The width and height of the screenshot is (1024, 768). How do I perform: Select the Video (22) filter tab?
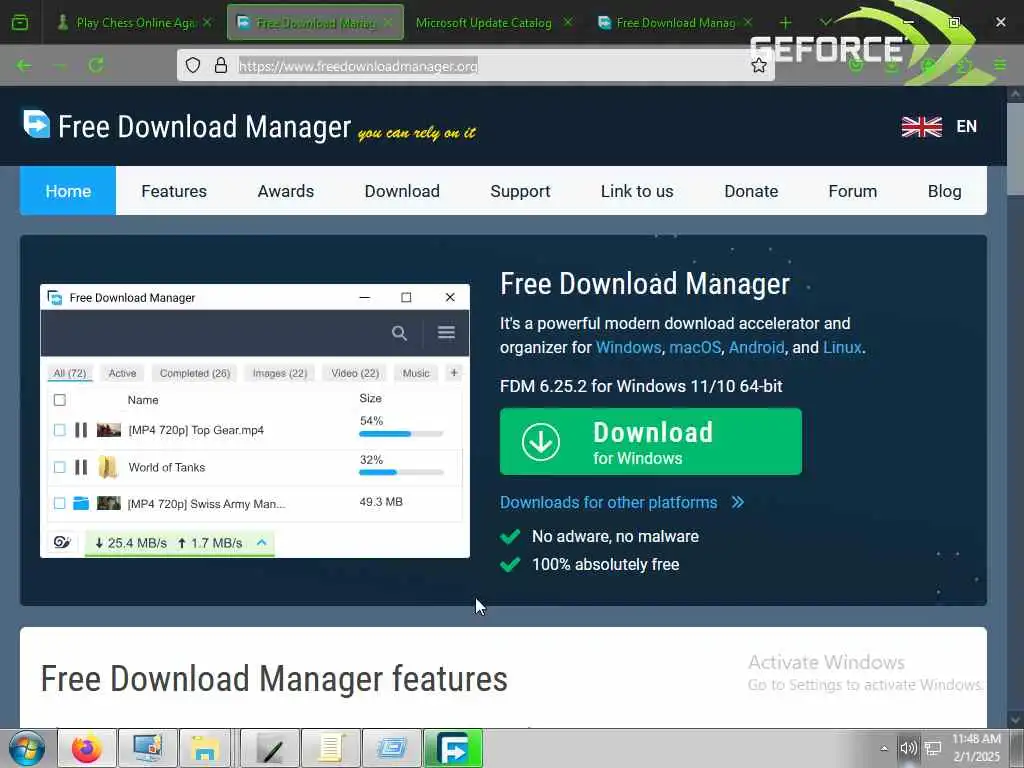click(x=355, y=373)
